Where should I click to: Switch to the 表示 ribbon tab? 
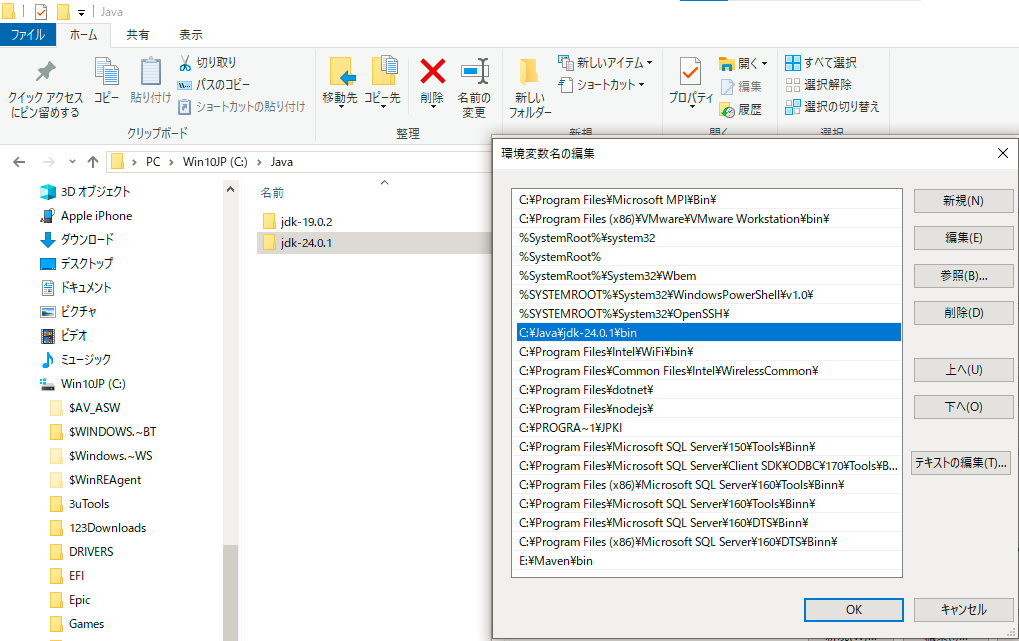(x=191, y=35)
